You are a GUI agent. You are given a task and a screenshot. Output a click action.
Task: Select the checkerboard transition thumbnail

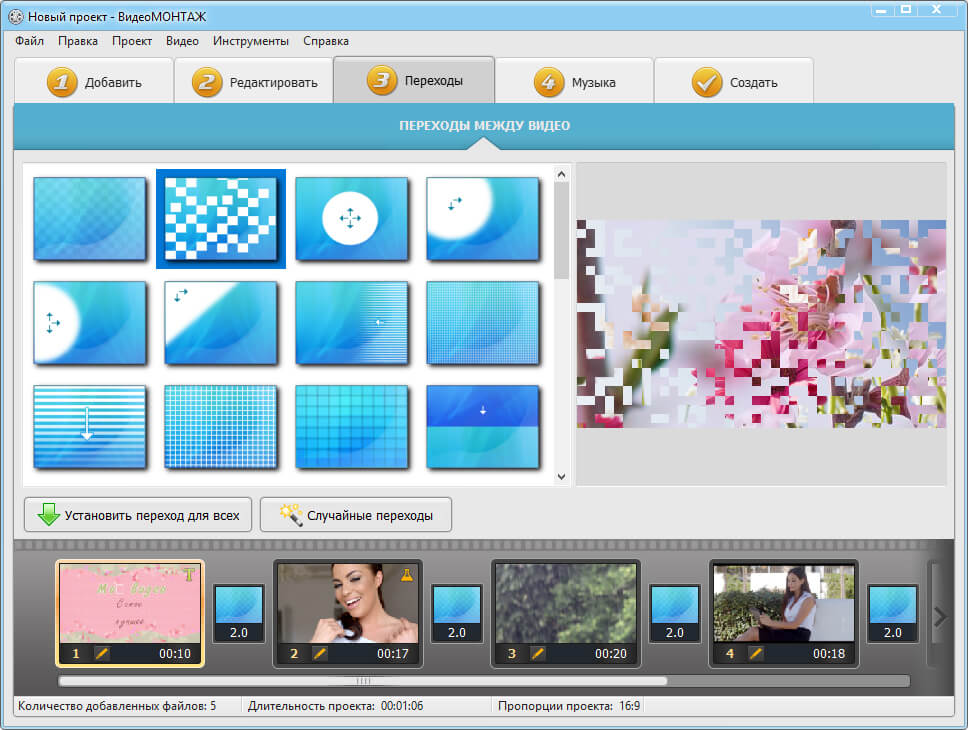coord(220,219)
